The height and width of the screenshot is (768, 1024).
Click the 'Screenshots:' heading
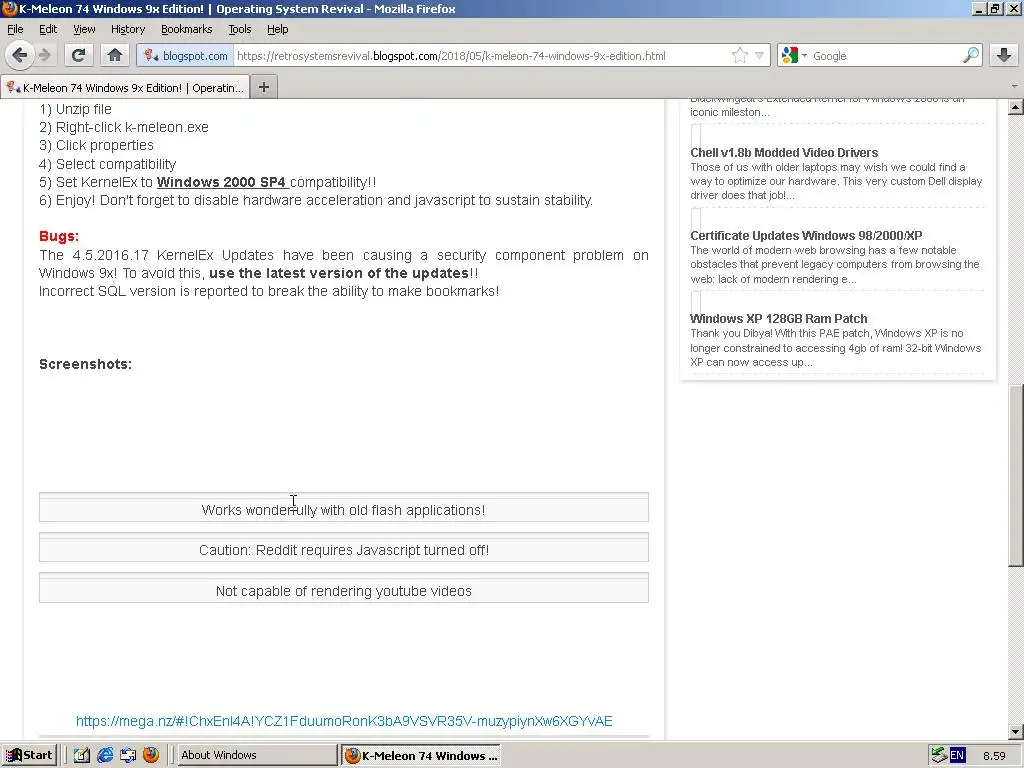tap(86, 364)
